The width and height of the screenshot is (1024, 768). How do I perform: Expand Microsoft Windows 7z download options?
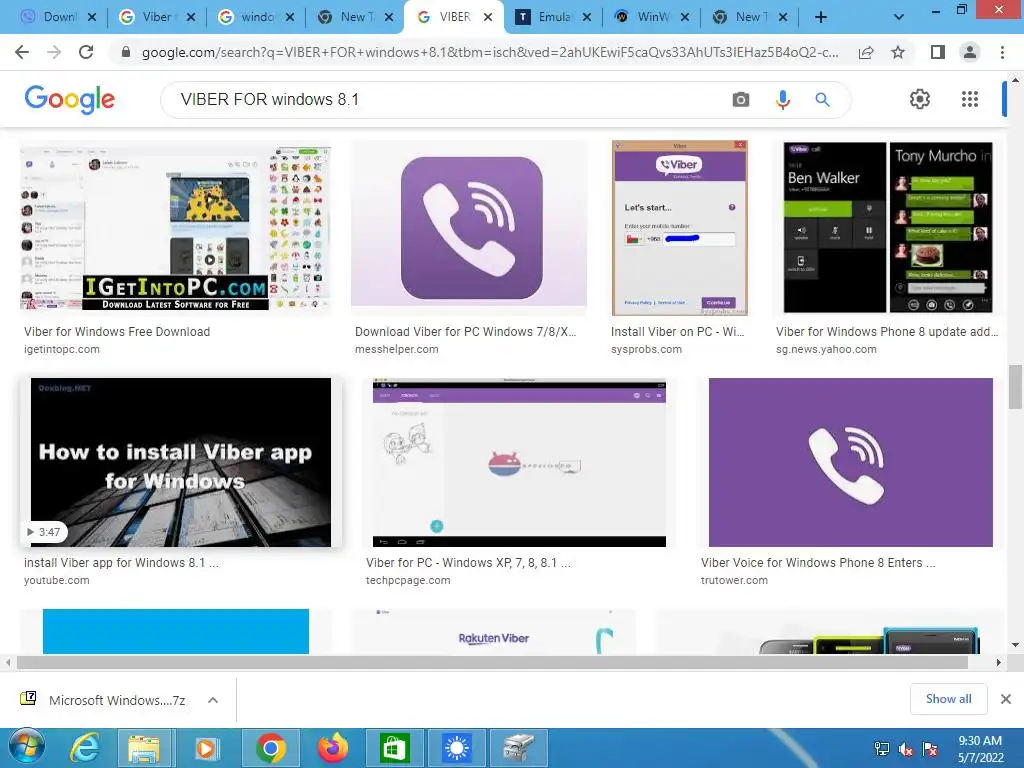tap(213, 700)
